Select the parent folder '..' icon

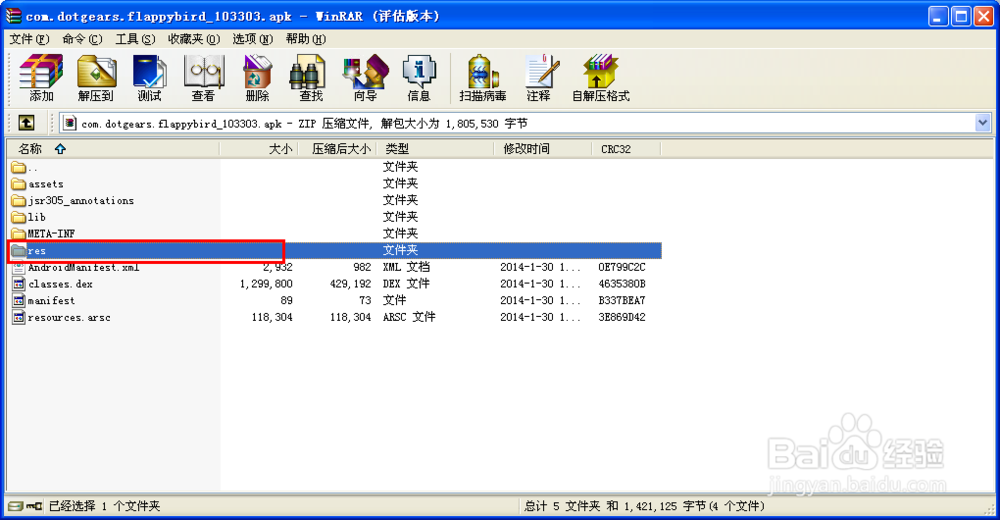(18, 168)
